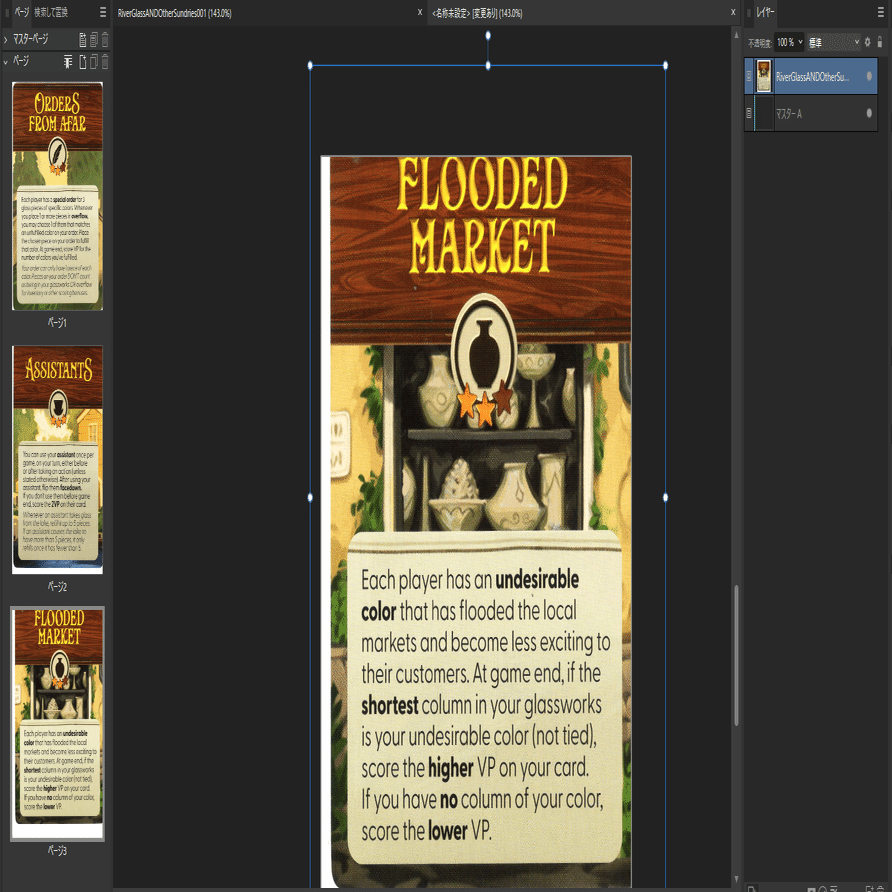Viewport: 892px width, 892px height.
Task: Expand the マスターページ section
Action: click(6, 39)
